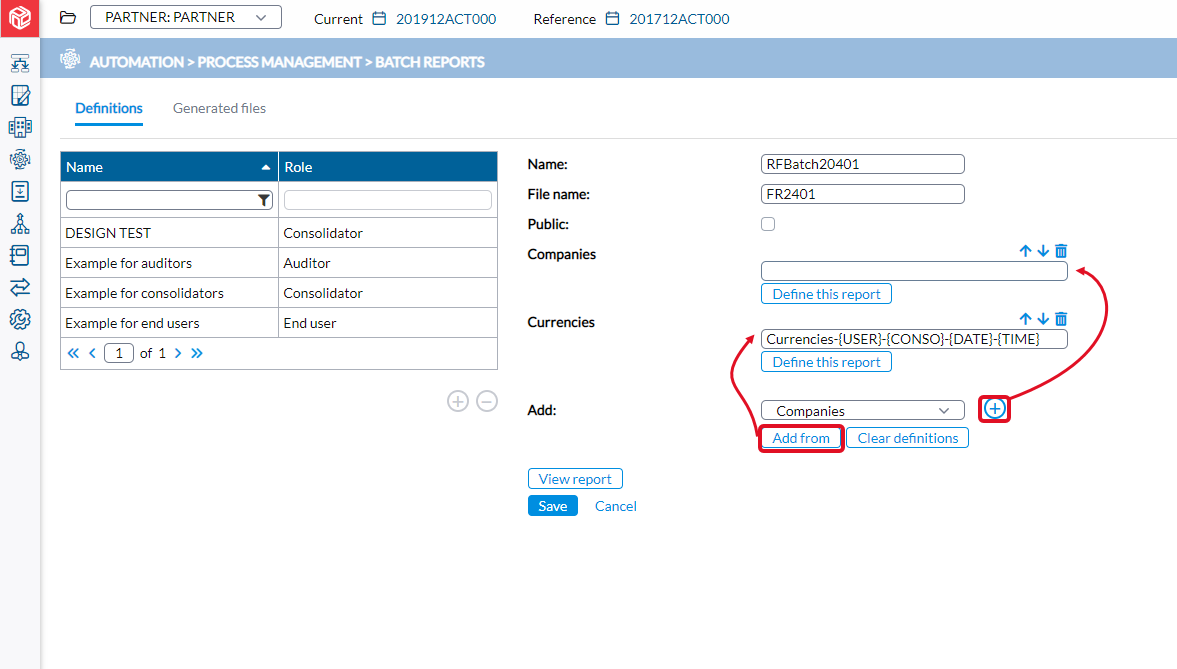
Task: Click the Cancel link
Action: coord(615,506)
